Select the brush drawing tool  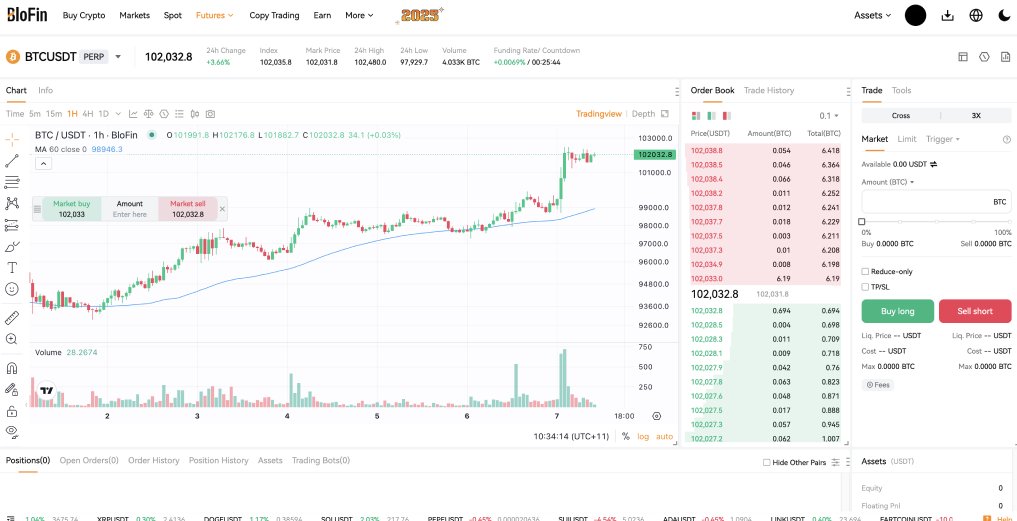11,247
